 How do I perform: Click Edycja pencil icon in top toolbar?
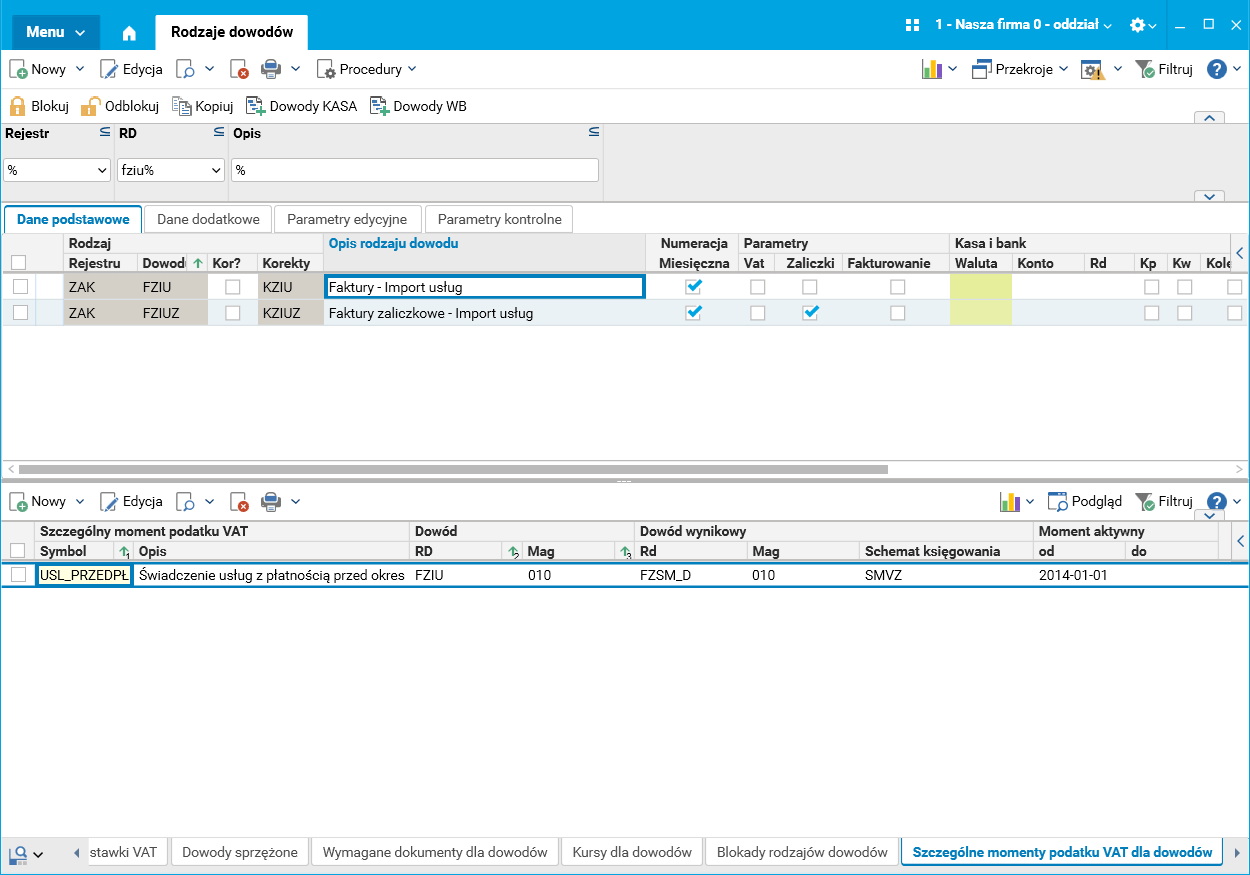pos(109,69)
